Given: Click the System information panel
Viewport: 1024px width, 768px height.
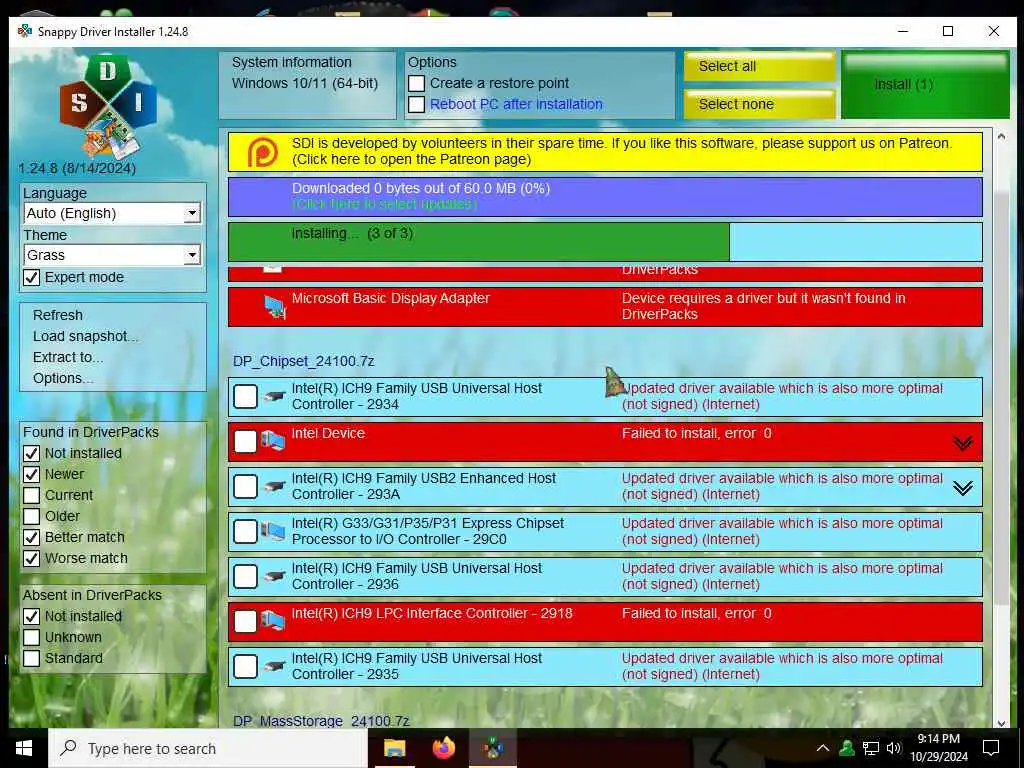Looking at the screenshot, I should coord(307,85).
